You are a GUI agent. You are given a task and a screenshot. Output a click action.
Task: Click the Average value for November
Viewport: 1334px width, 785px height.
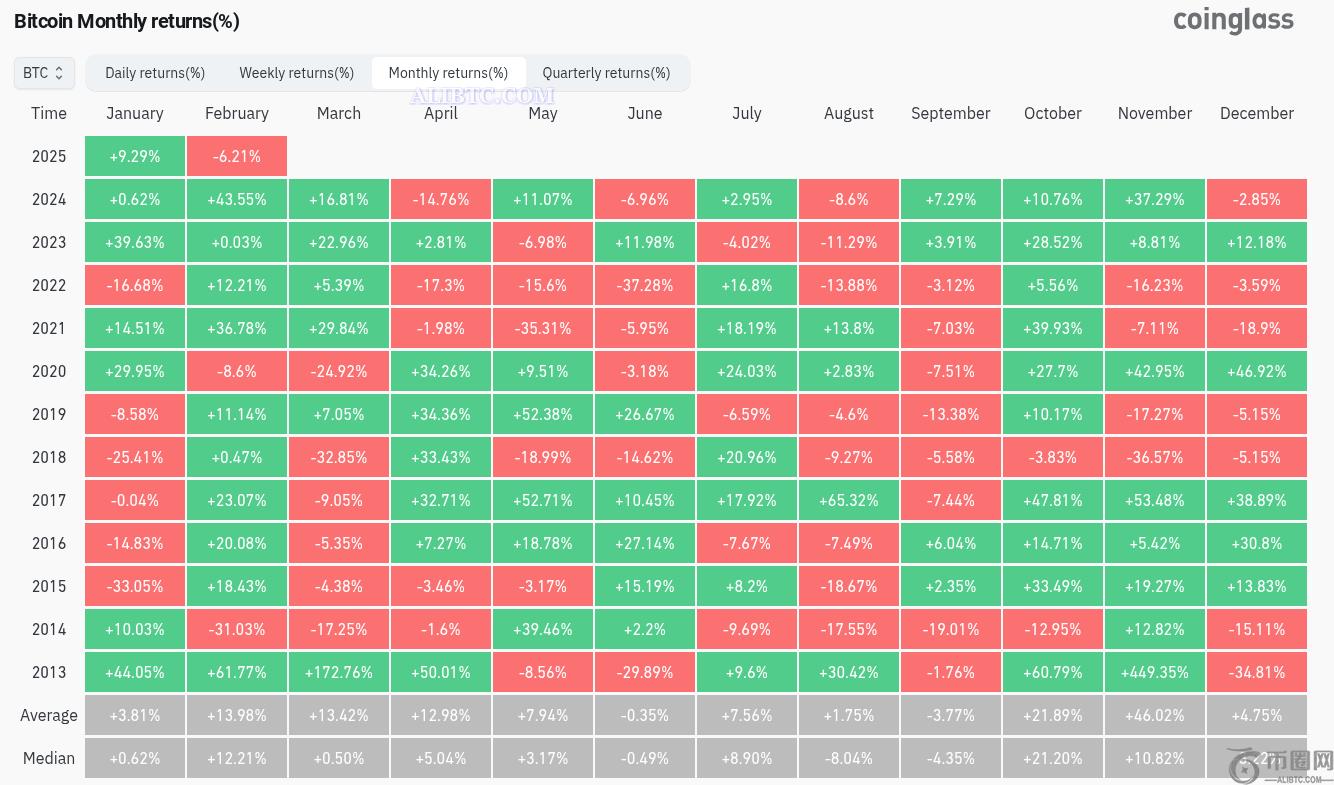coord(1155,715)
